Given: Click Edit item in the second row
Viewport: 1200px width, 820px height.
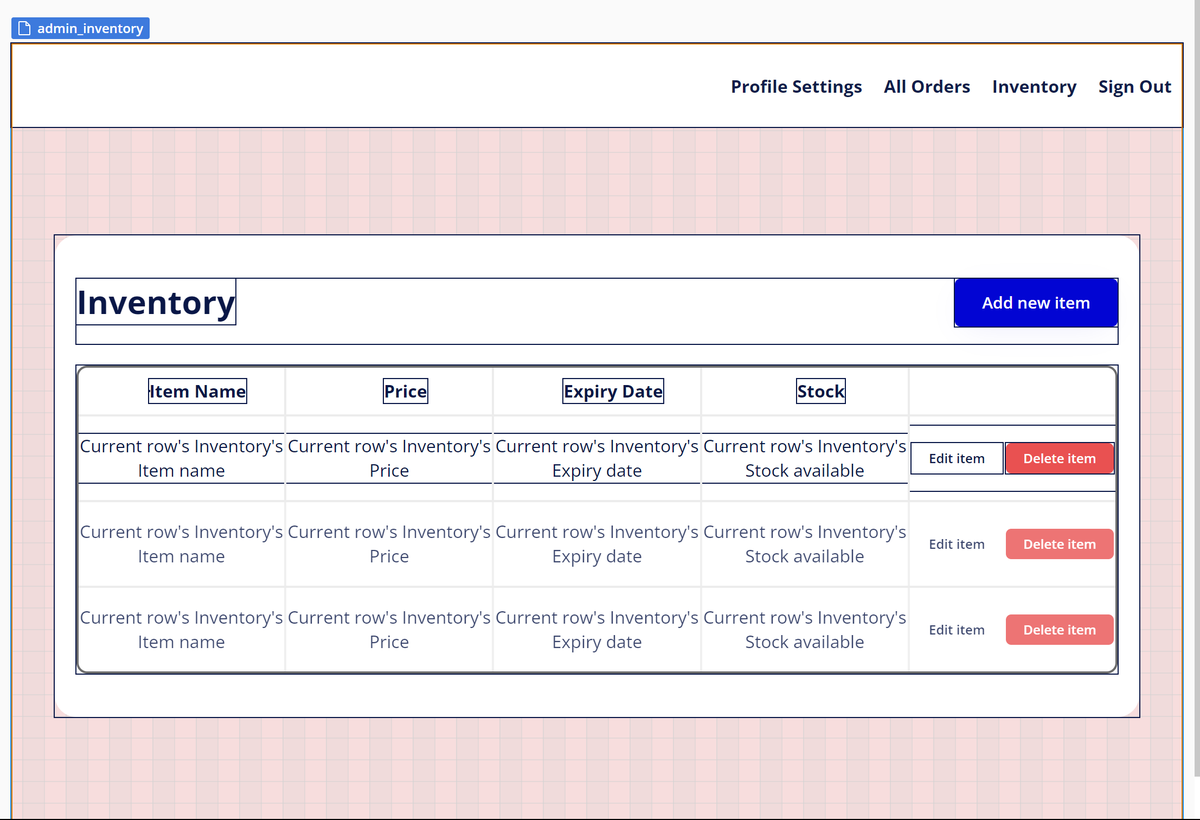Looking at the screenshot, I should (957, 544).
